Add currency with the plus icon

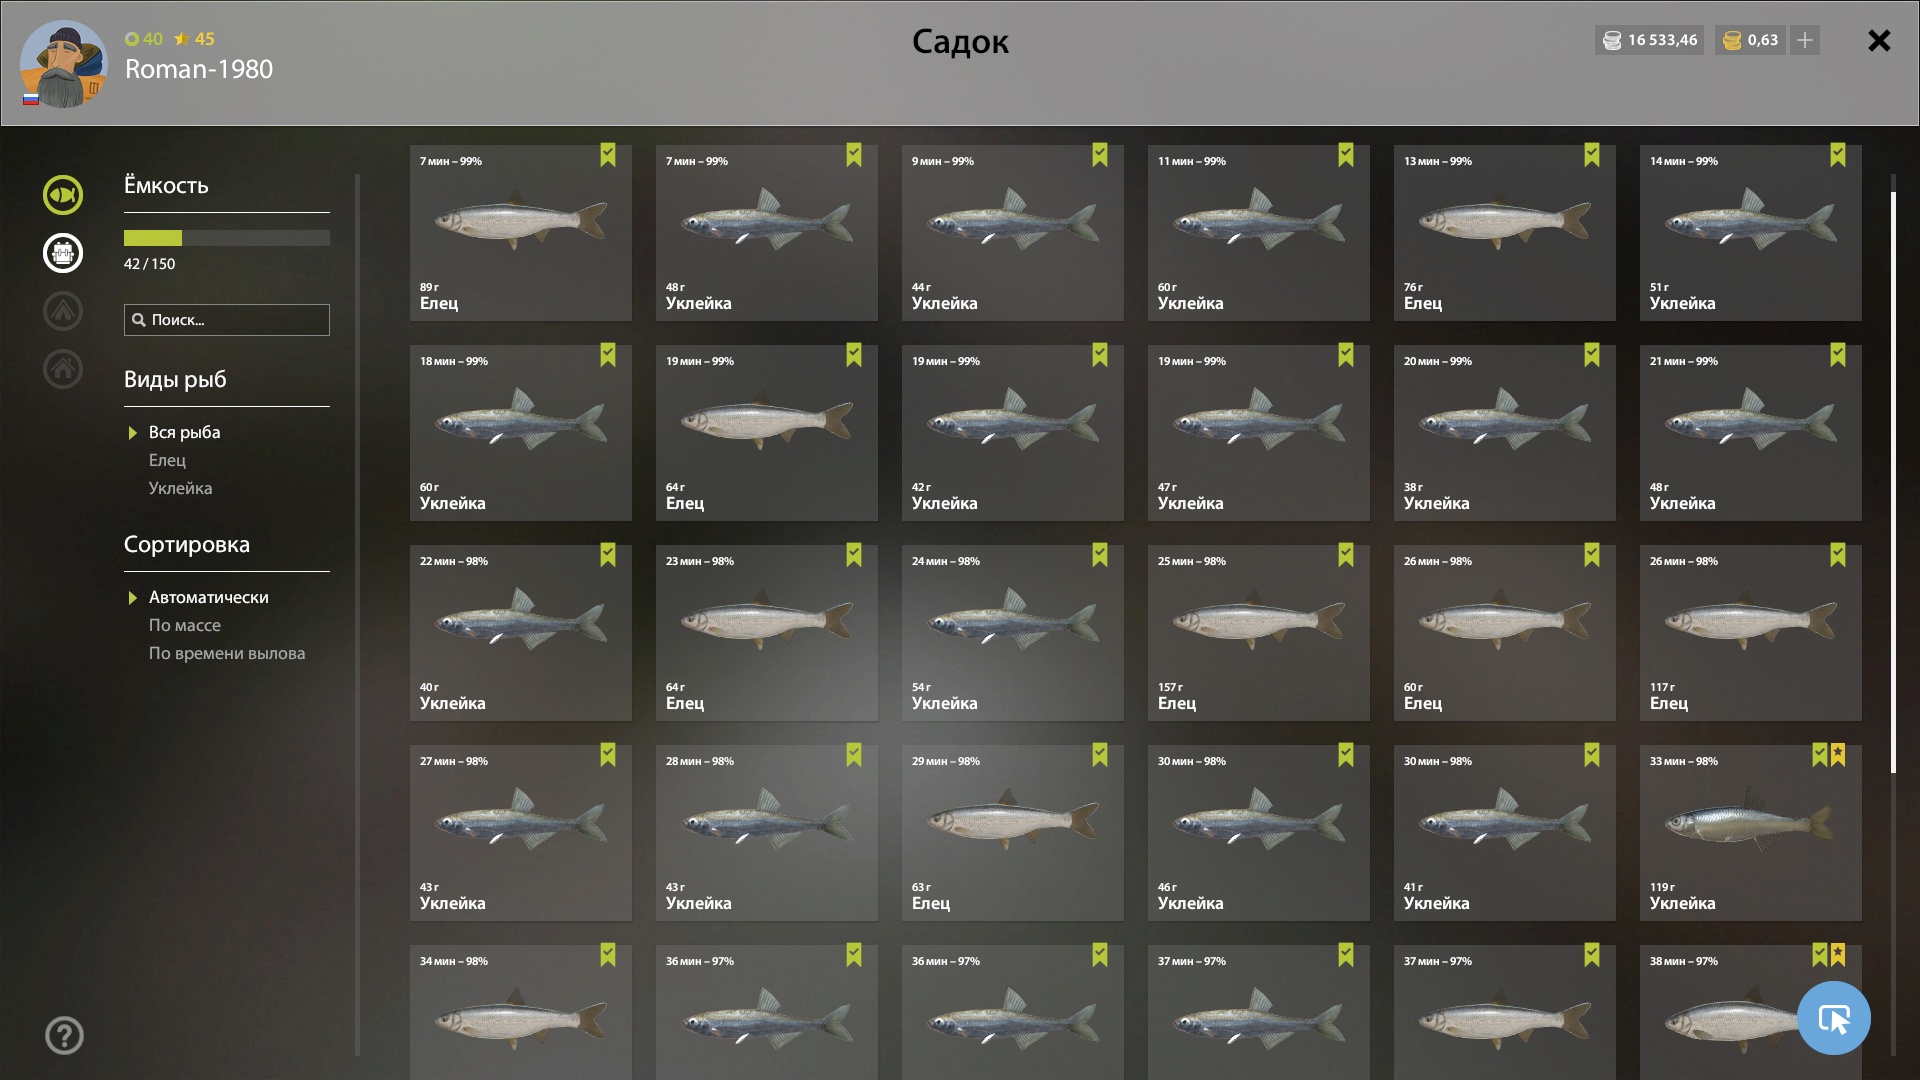1804,40
